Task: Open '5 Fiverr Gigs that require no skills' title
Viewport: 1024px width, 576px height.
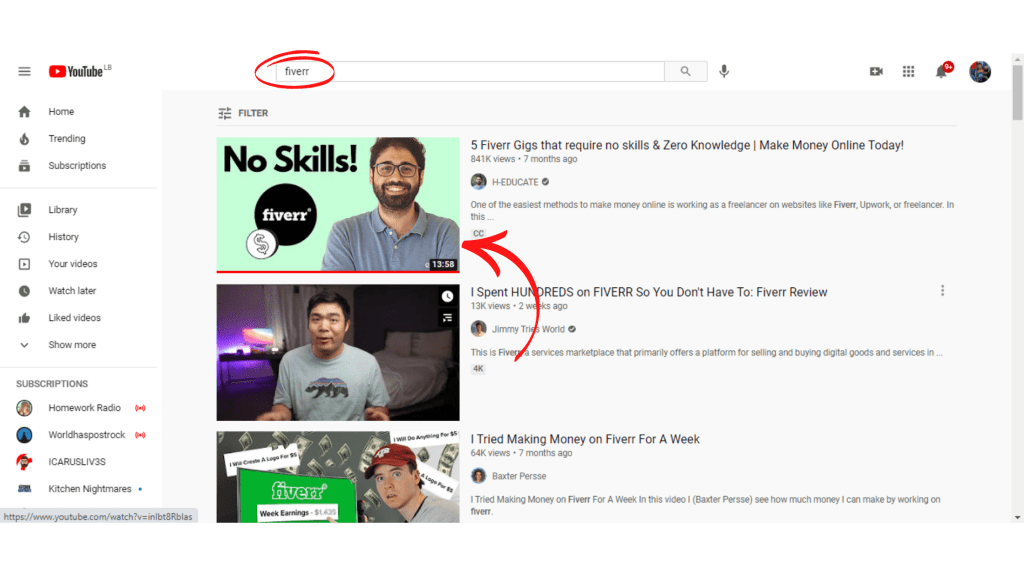Action: point(687,145)
